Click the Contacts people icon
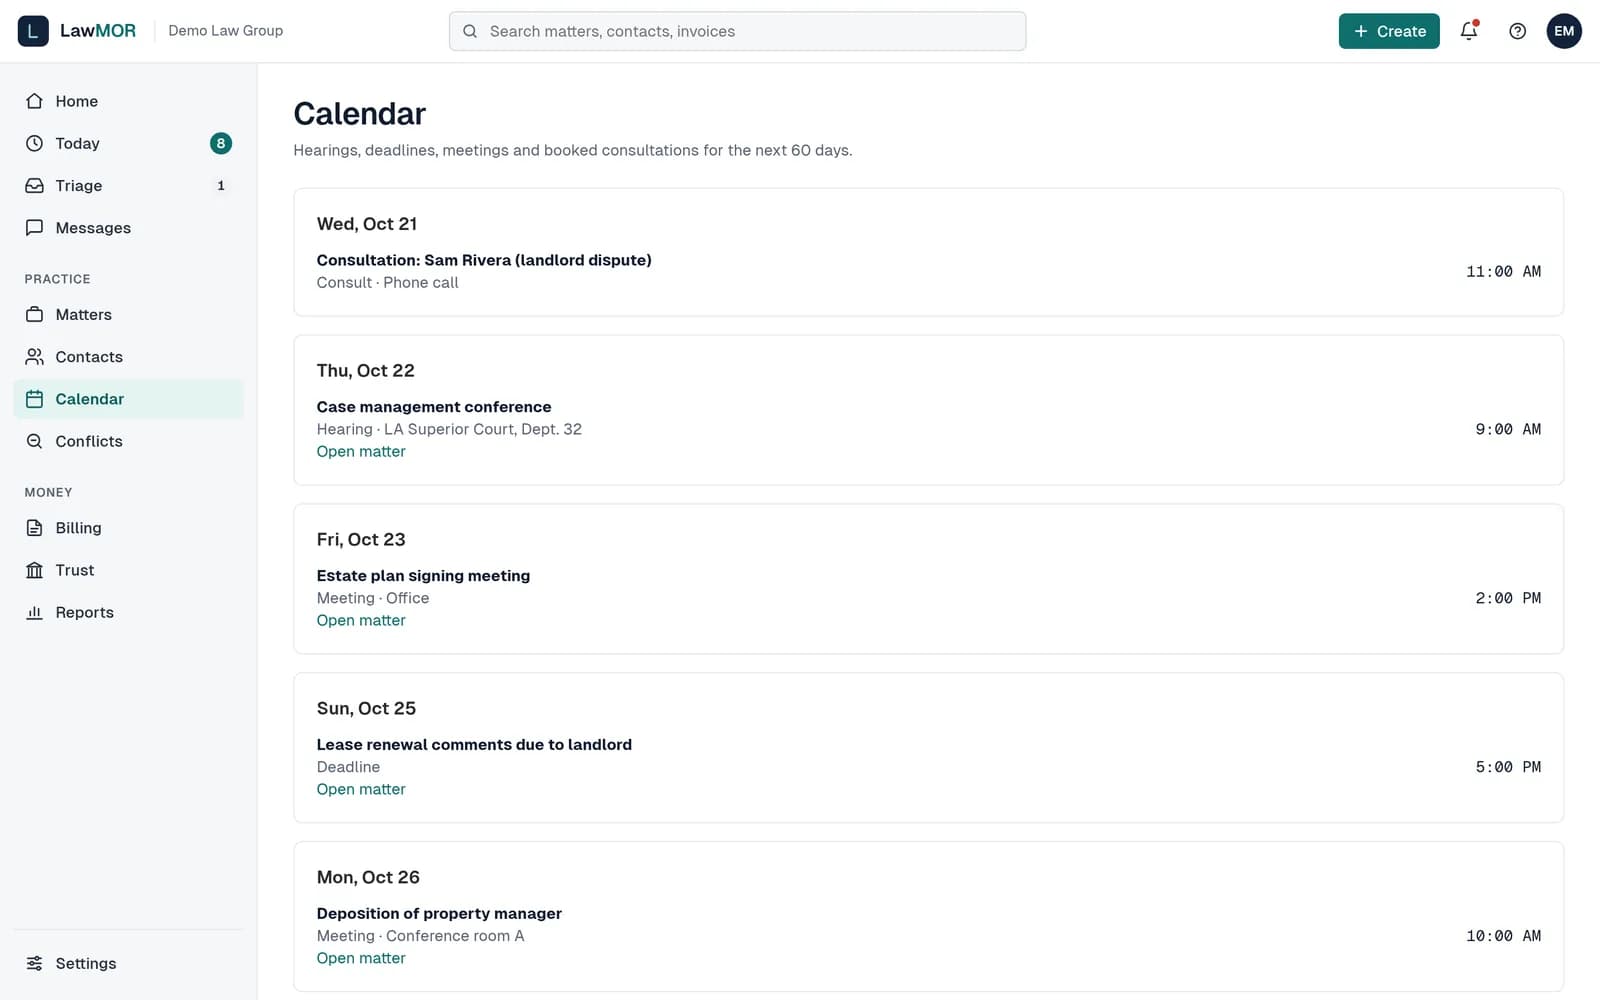The height and width of the screenshot is (1000, 1600). coord(35,356)
